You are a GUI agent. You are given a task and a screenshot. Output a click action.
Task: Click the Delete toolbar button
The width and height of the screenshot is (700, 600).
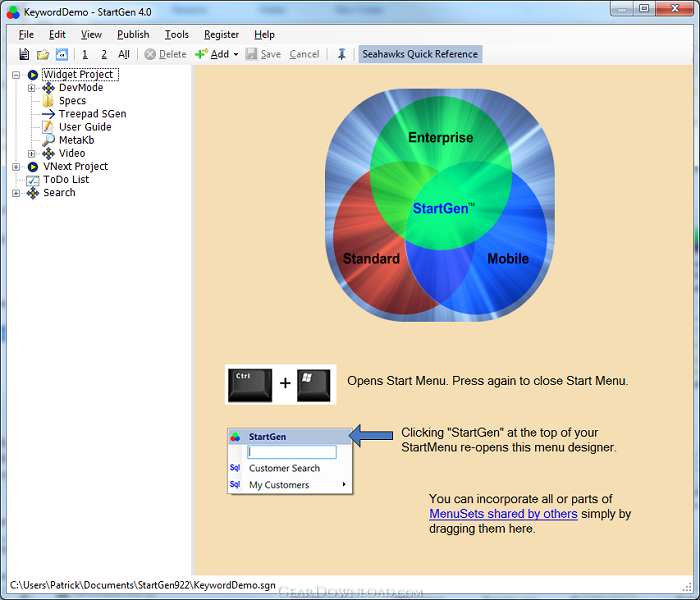coord(166,54)
